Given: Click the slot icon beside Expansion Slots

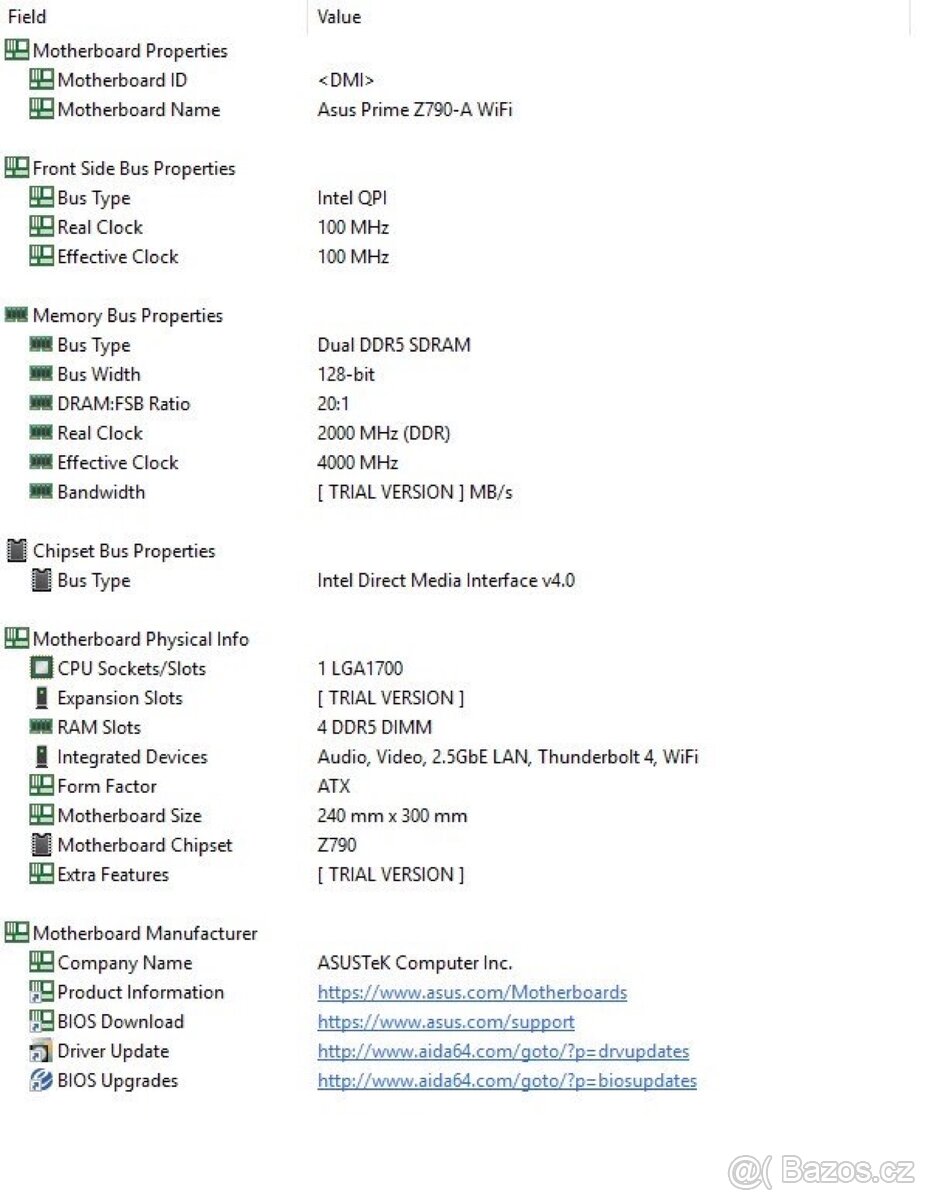Looking at the screenshot, I should tap(41, 697).
